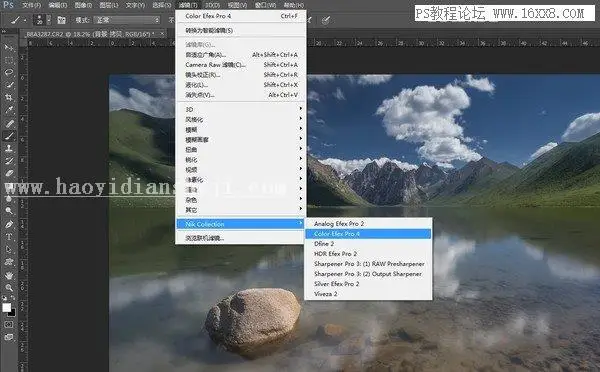This screenshot has height=372, width=600.
Task: Select the Move tool
Action: click(x=9, y=47)
